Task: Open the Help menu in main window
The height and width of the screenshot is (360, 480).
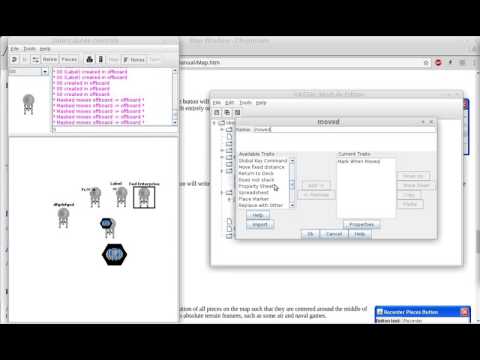Action: pyautogui.click(x=45, y=49)
